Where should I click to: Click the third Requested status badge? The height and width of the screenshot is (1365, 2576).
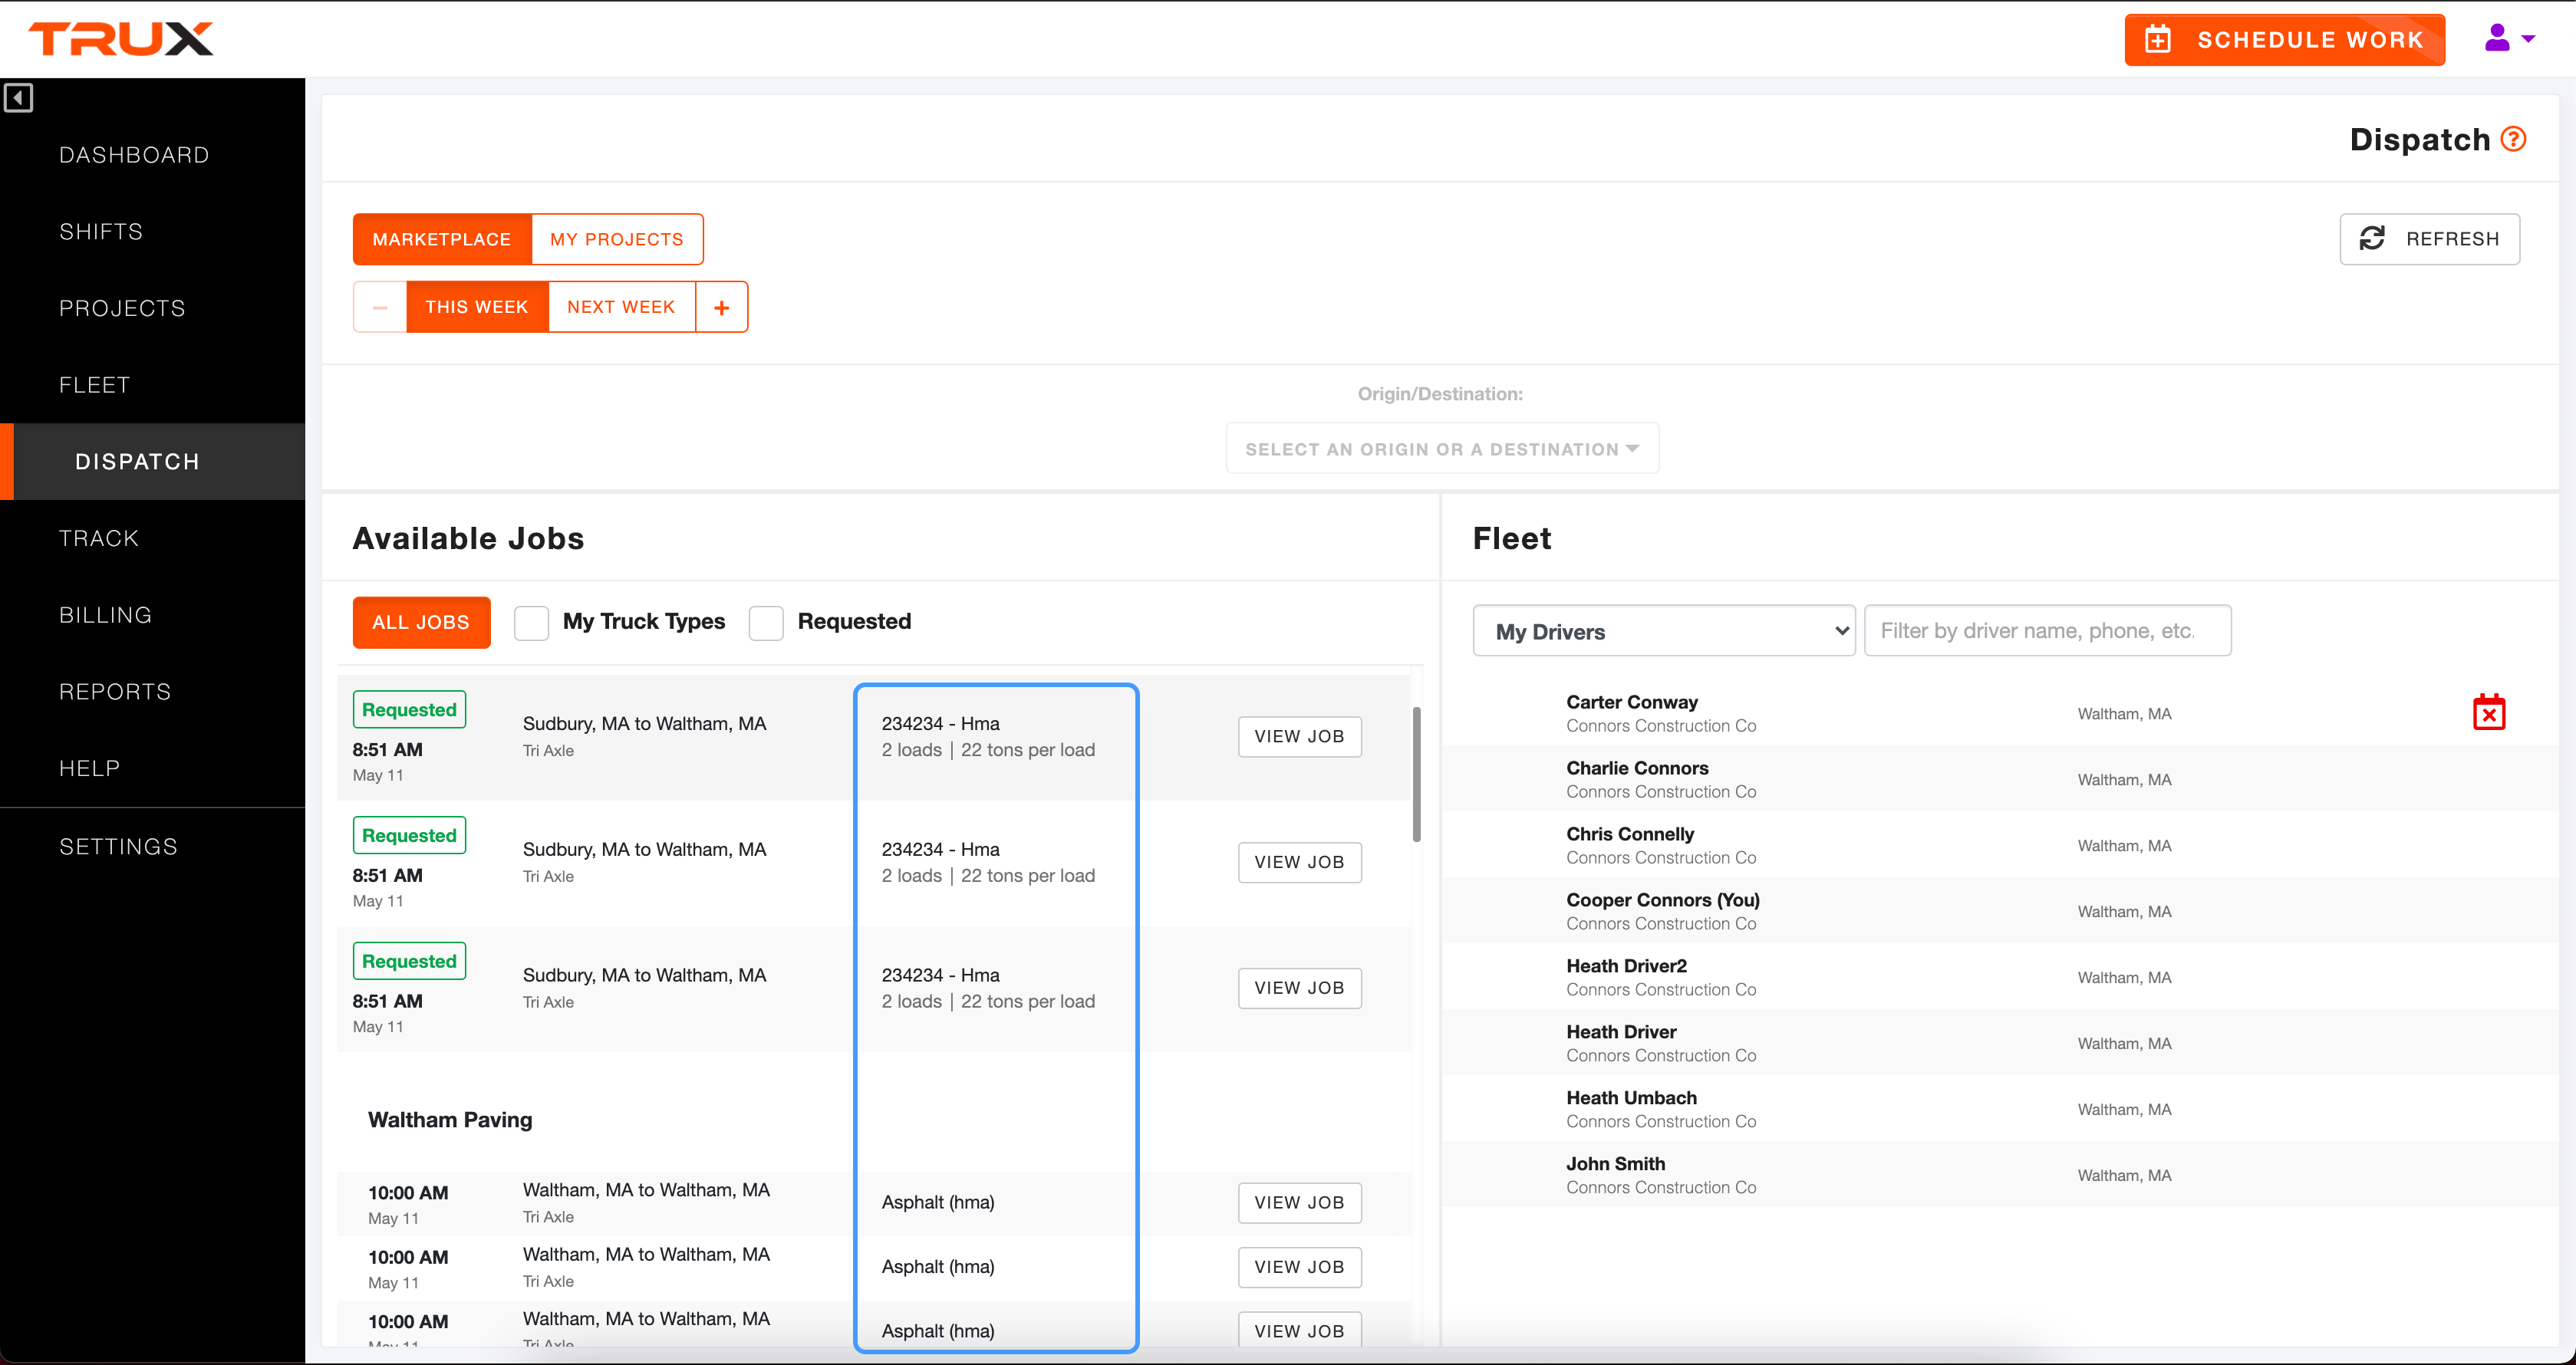(409, 961)
